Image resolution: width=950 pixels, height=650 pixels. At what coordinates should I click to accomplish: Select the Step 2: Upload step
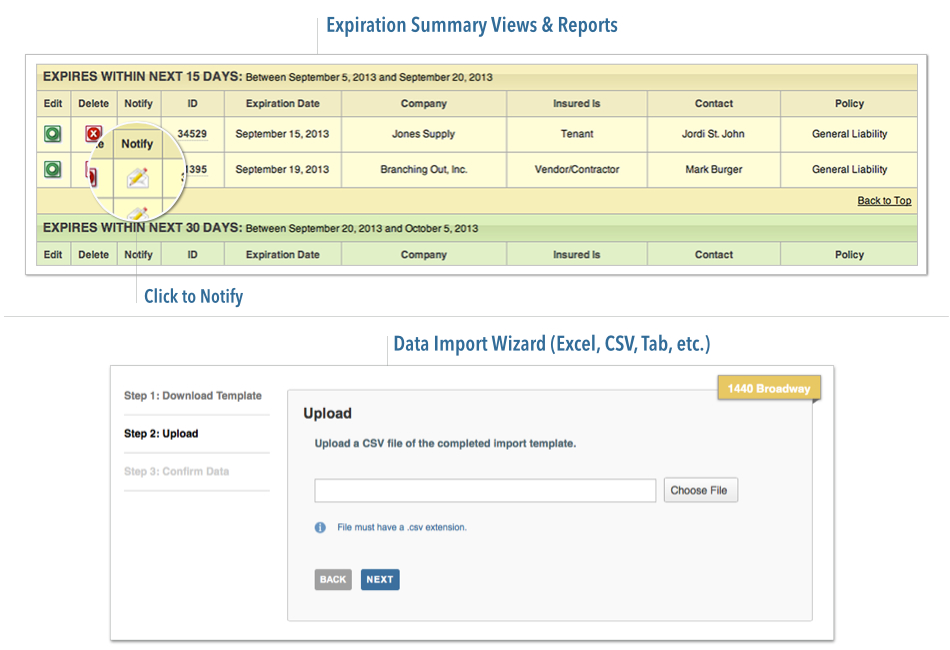[x=161, y=434]
